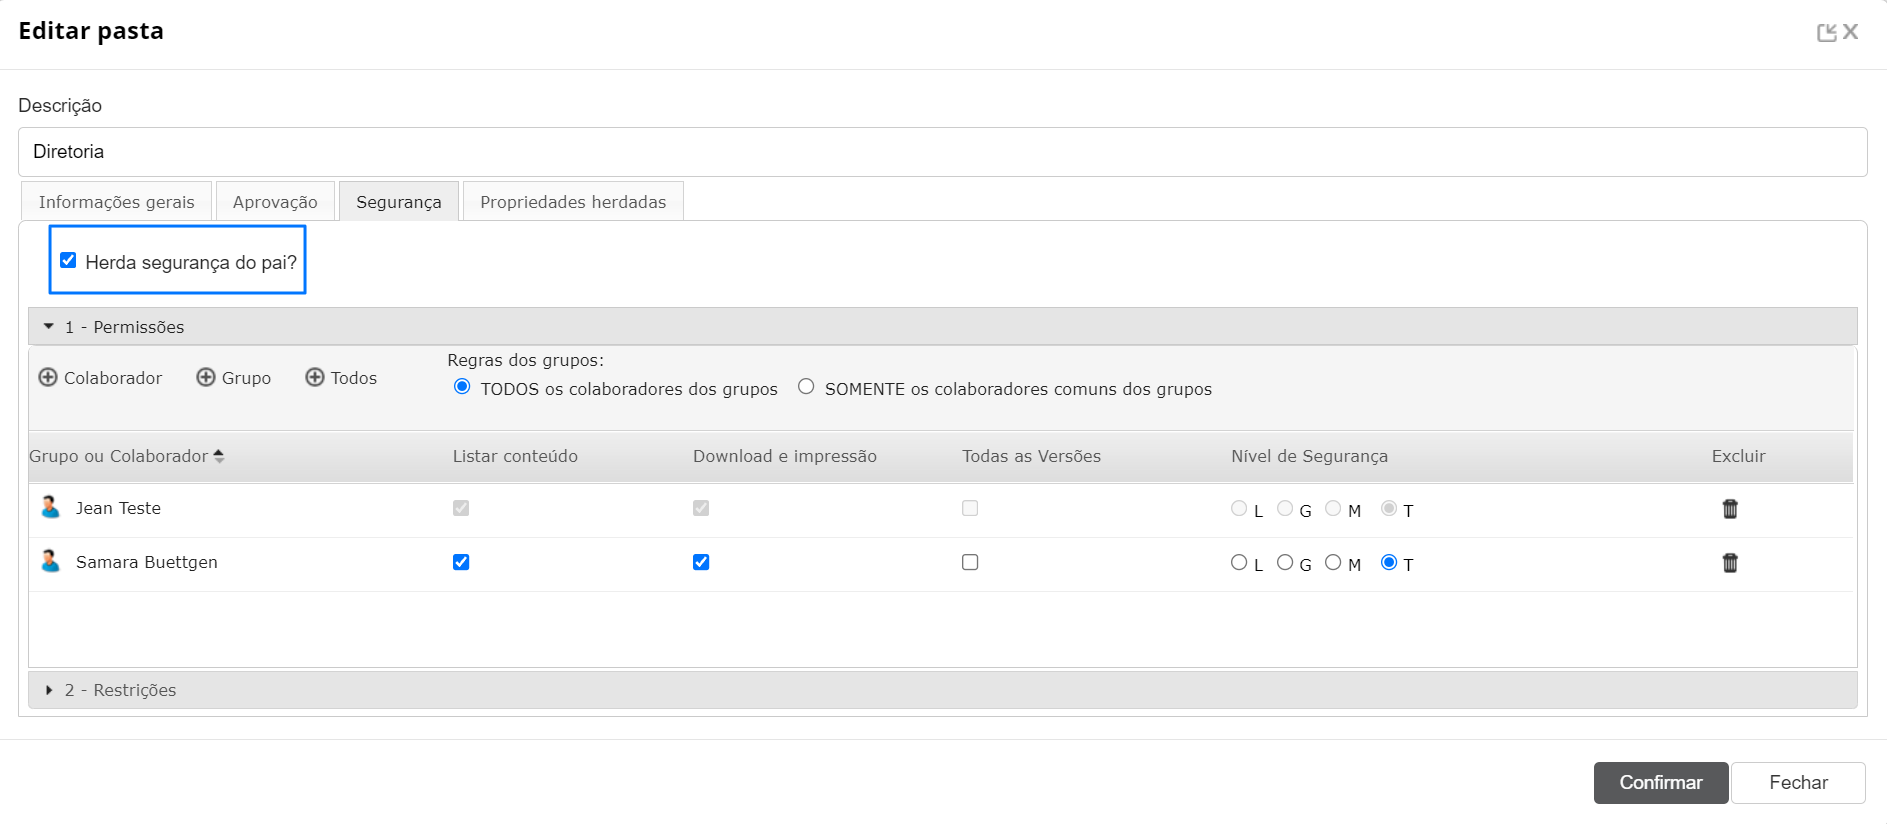Select security level M for Samara Buettgen
Image resolution: width=1887 pixels, height=824 pixels.
(1333, 562)
